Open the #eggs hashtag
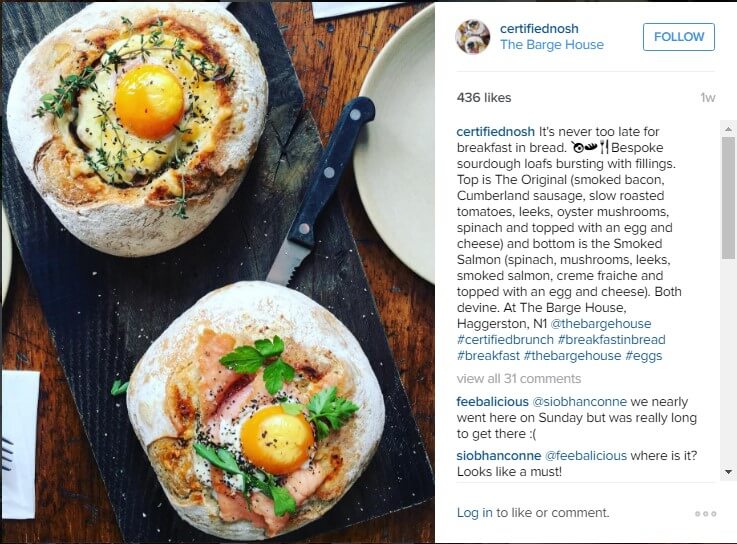The height and width of the screenshot is (544, 737). pyautogui.click(x=643, y=355)
